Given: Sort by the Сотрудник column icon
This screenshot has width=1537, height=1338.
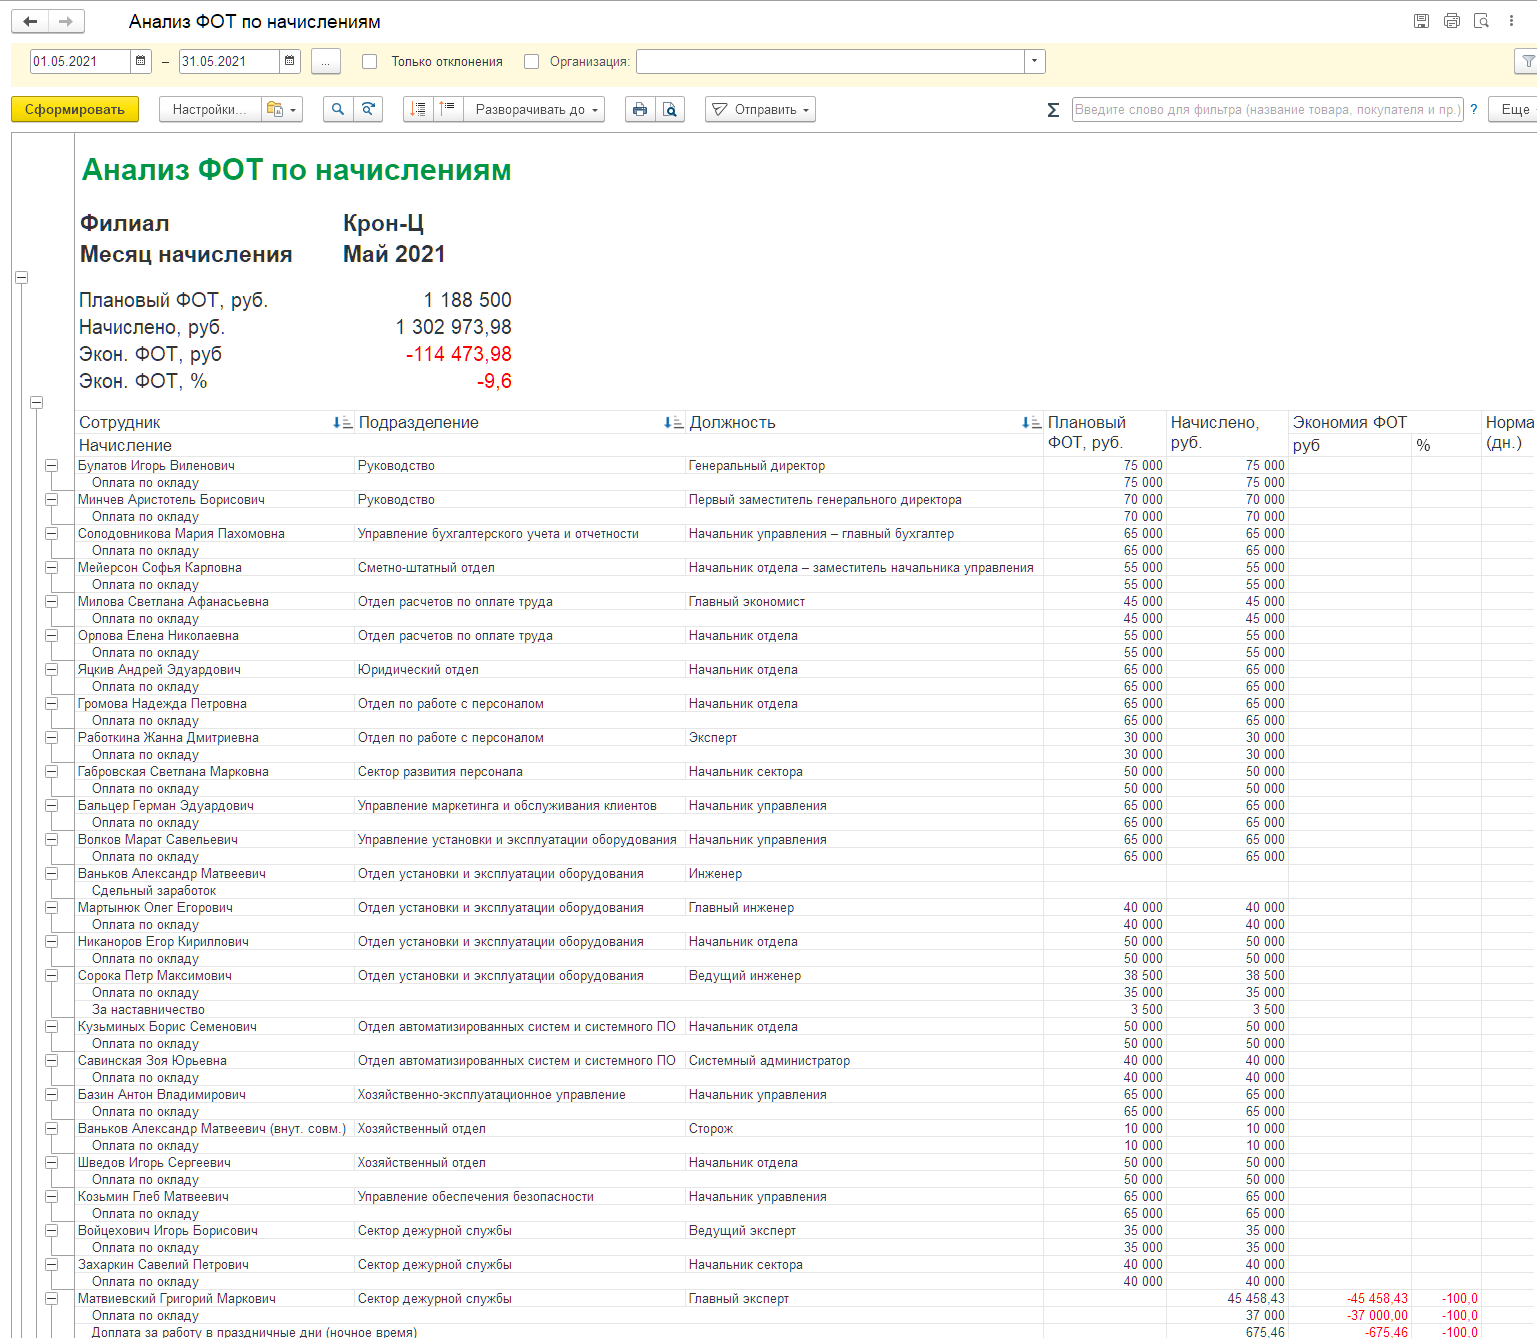Looking at the screenshot, I should 342,423.
